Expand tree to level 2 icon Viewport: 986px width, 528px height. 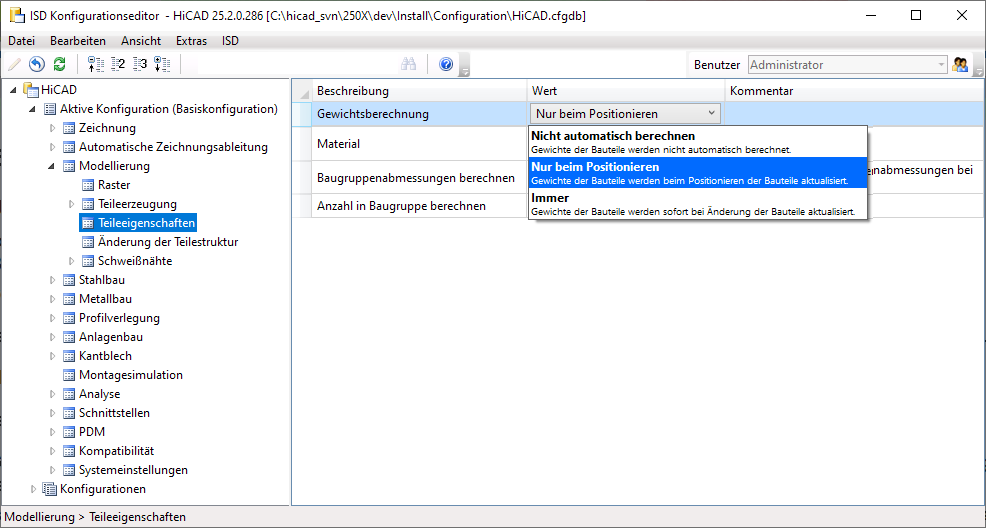118,64
